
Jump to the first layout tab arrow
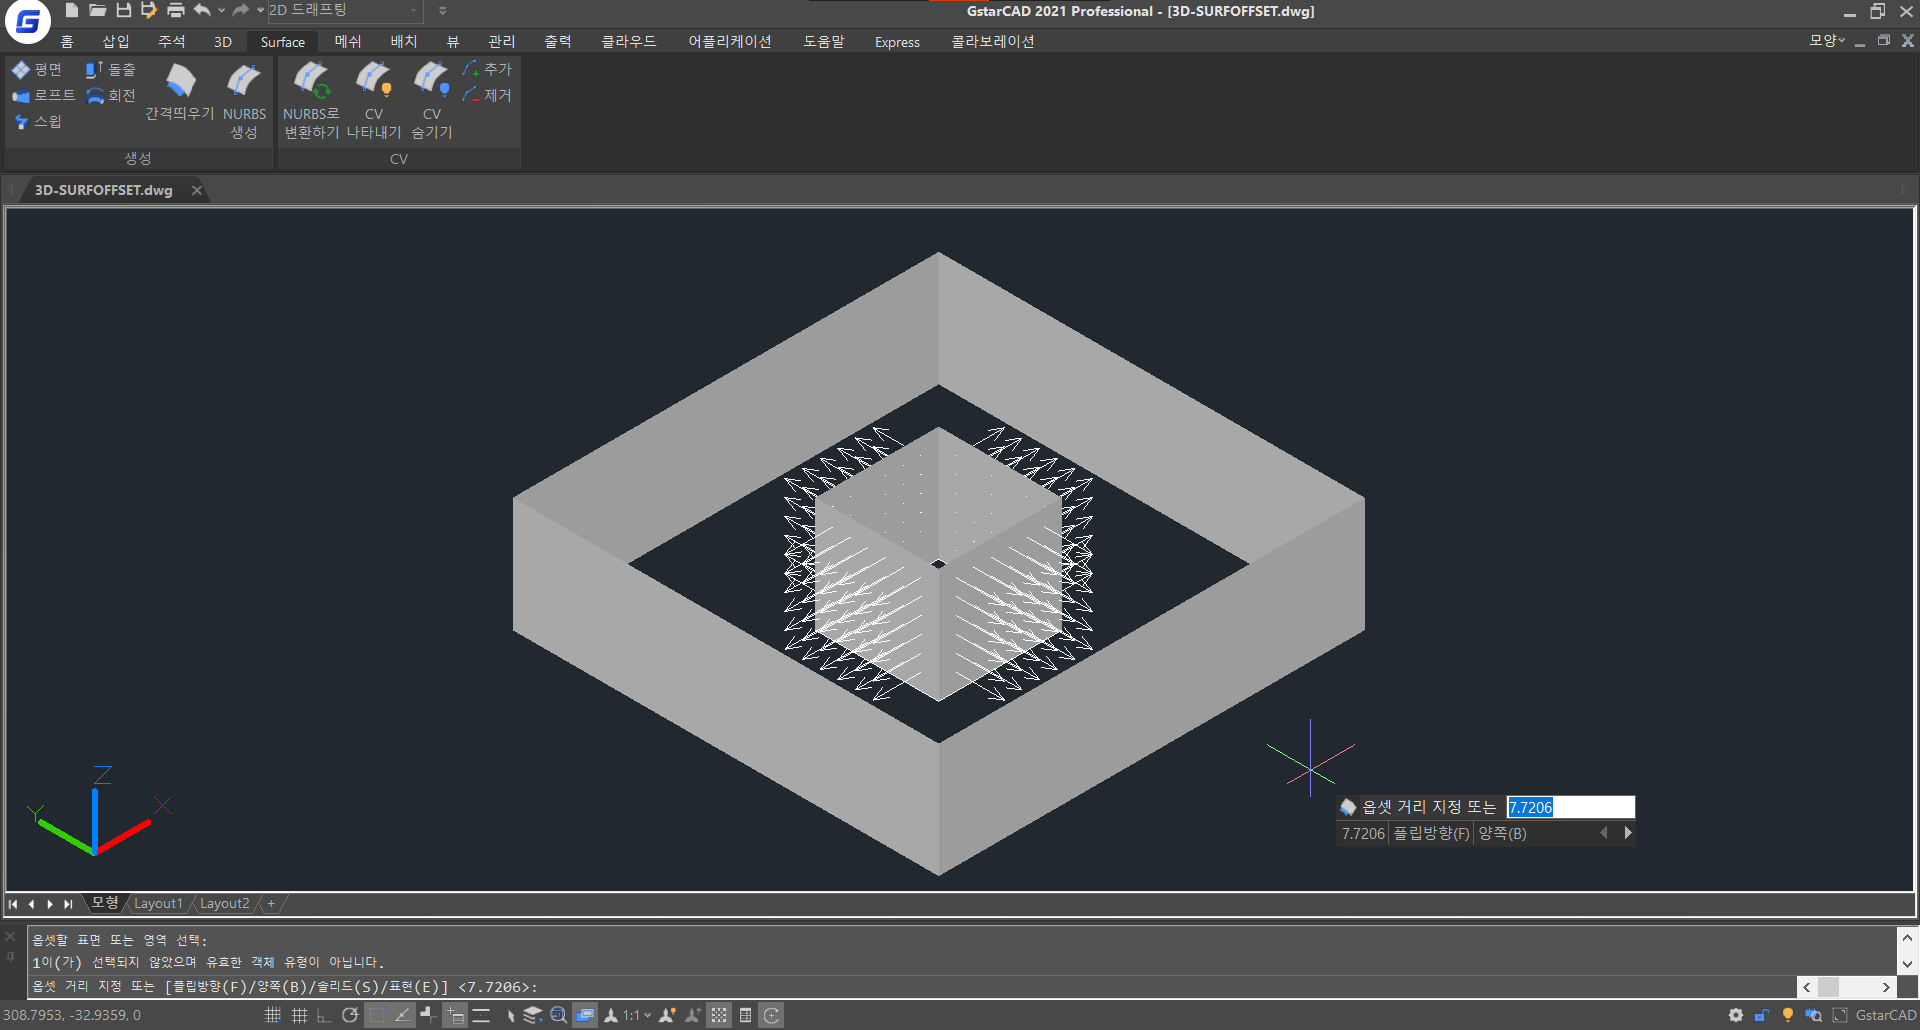tap(13, 904)
